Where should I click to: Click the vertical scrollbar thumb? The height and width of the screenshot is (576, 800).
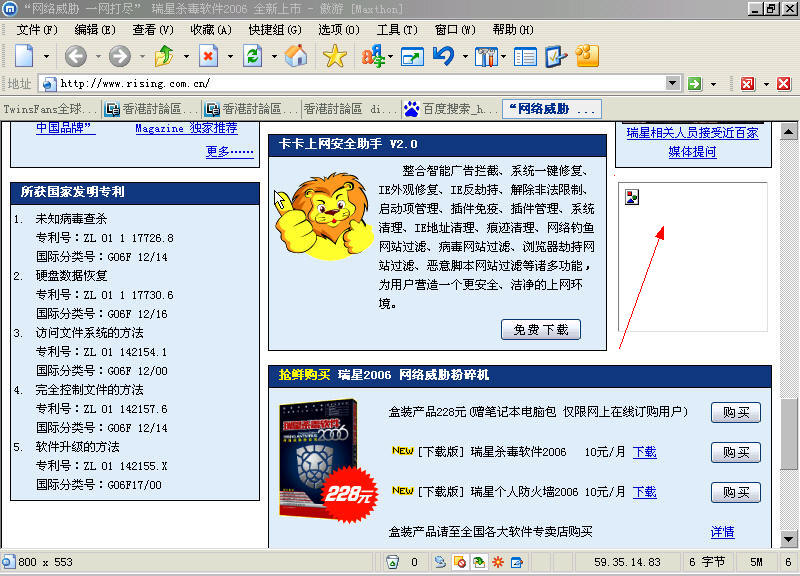[x=789, y=433]
